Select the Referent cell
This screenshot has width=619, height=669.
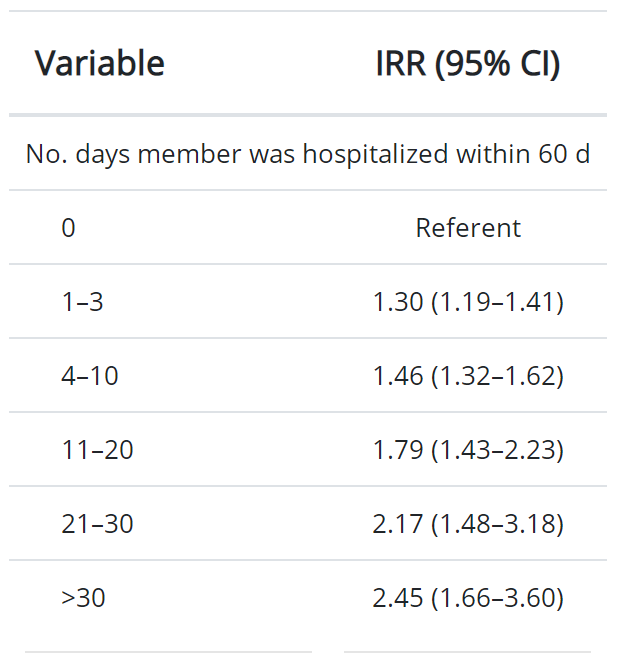(468, 228)
